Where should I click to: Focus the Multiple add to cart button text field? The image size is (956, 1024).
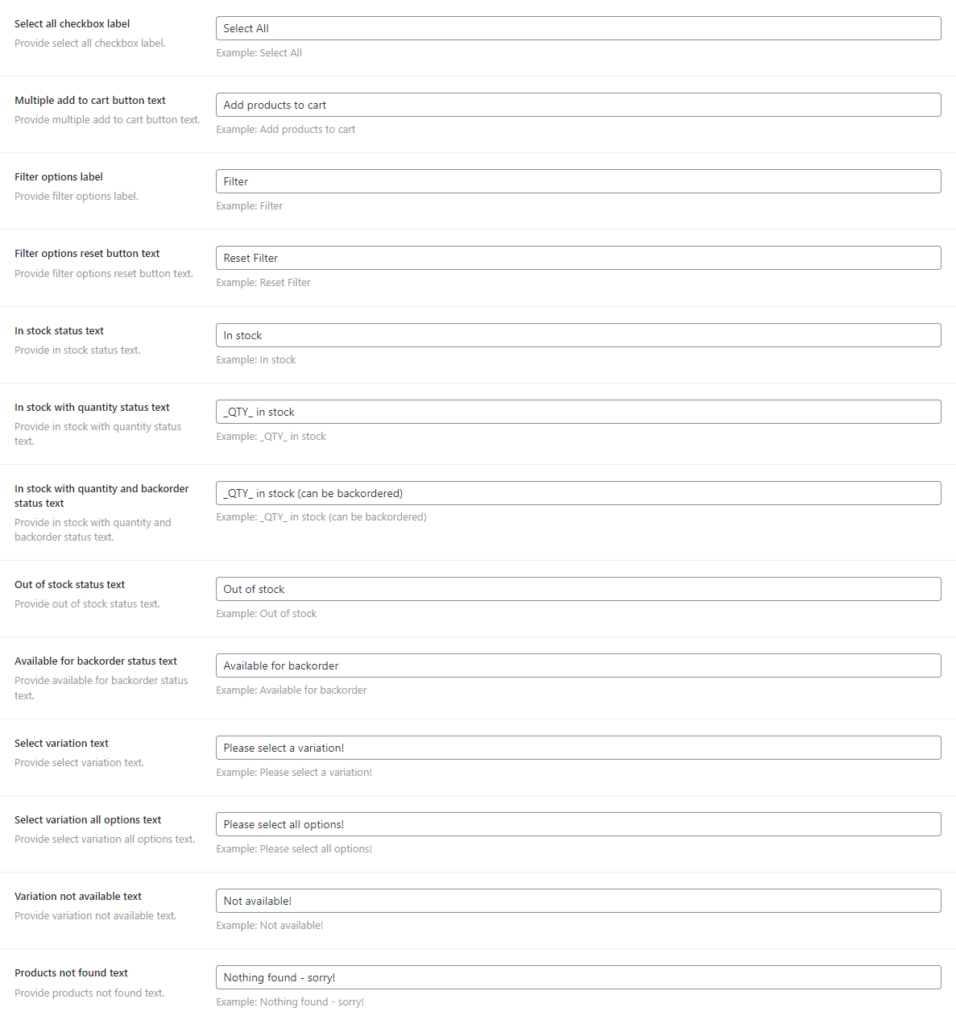pos(578,105)
